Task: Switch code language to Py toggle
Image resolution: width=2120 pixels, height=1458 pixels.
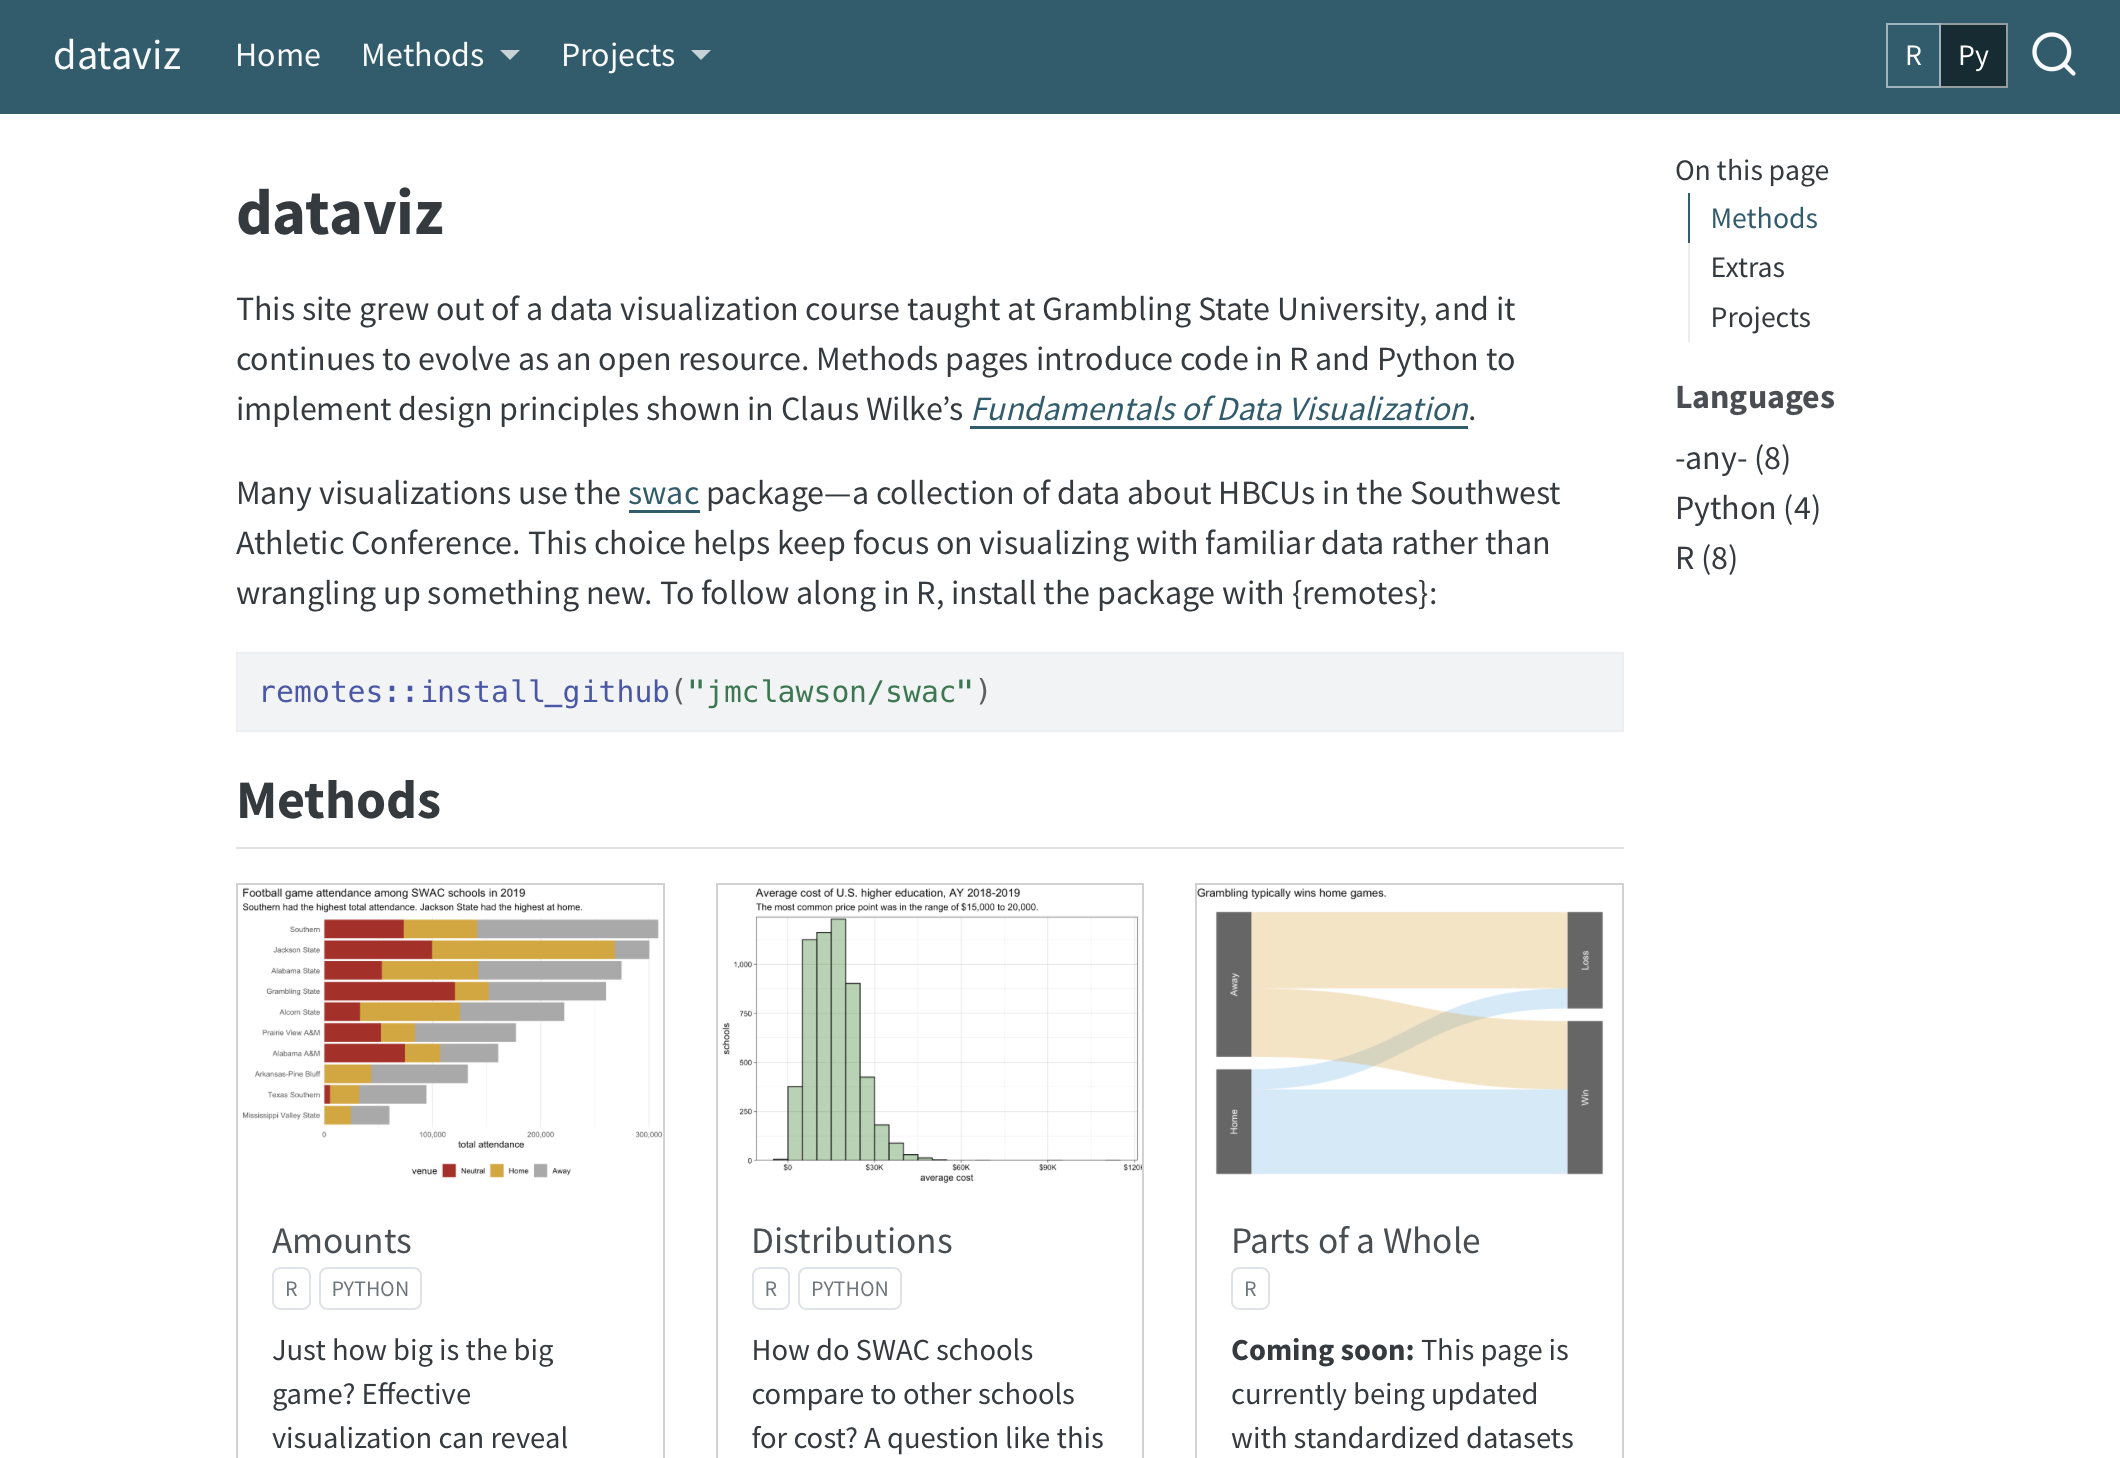Action: (1972, 56)
